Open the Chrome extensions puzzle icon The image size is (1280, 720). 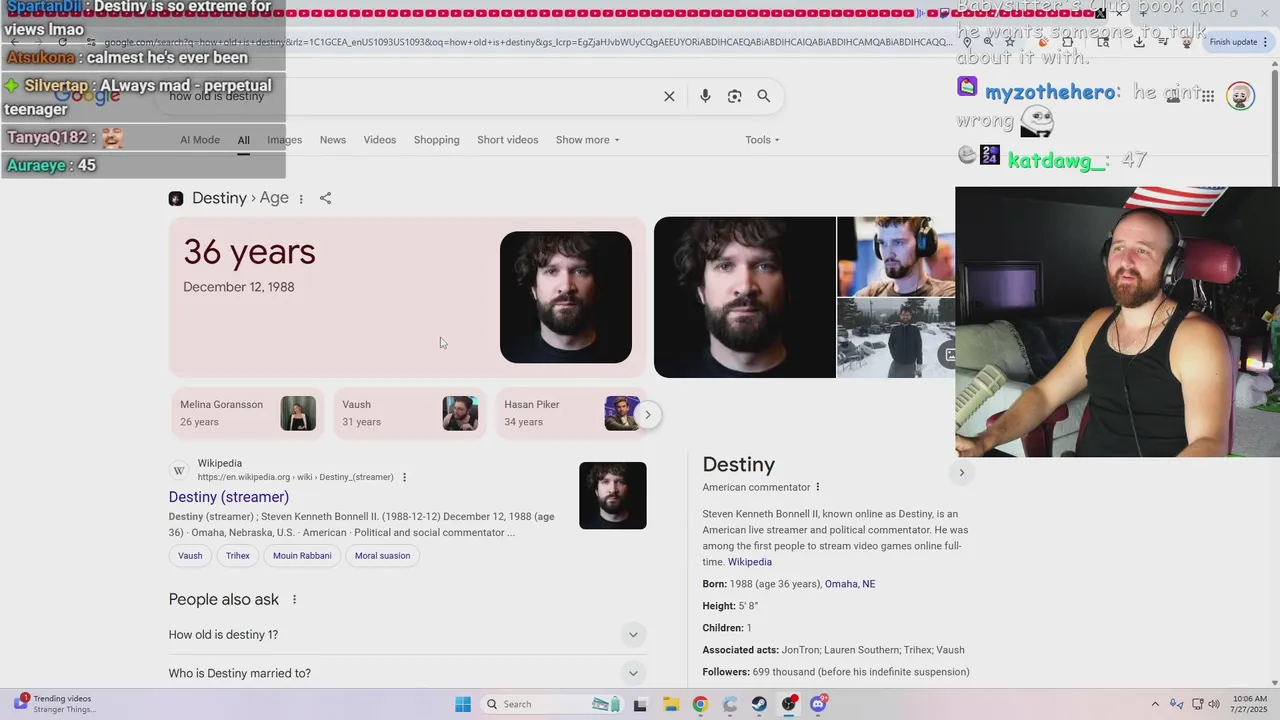(x=1067, y=42)
